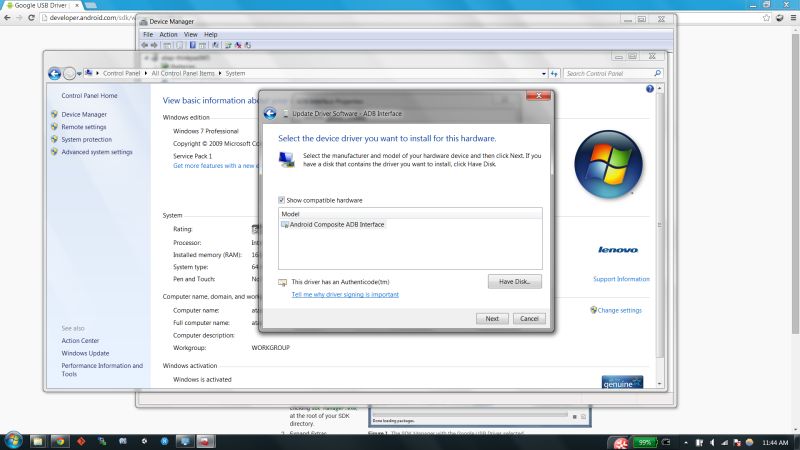The width and height of the screenshot is (800, 450).
Task: Click Change settings link
Action: point(619,310)
